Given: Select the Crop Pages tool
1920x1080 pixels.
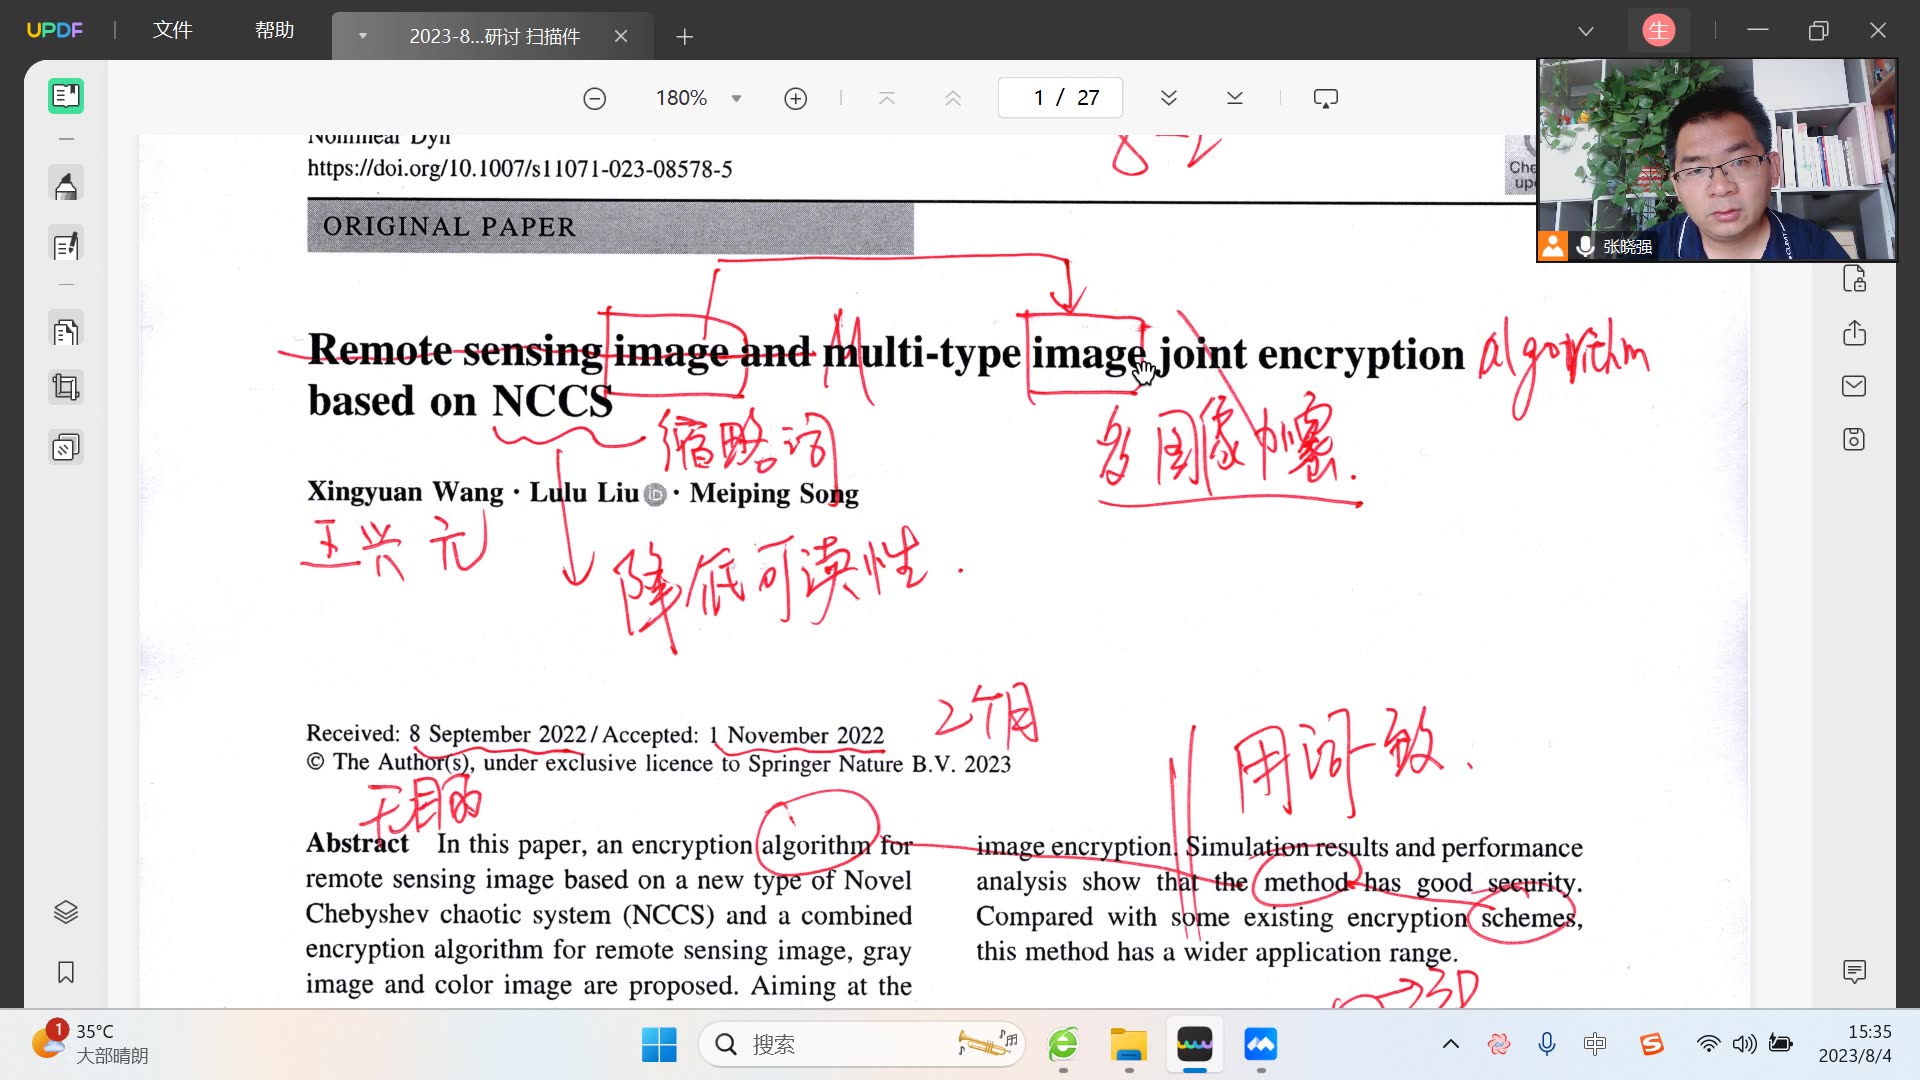Looking at the screenshot, I should 66,387.
